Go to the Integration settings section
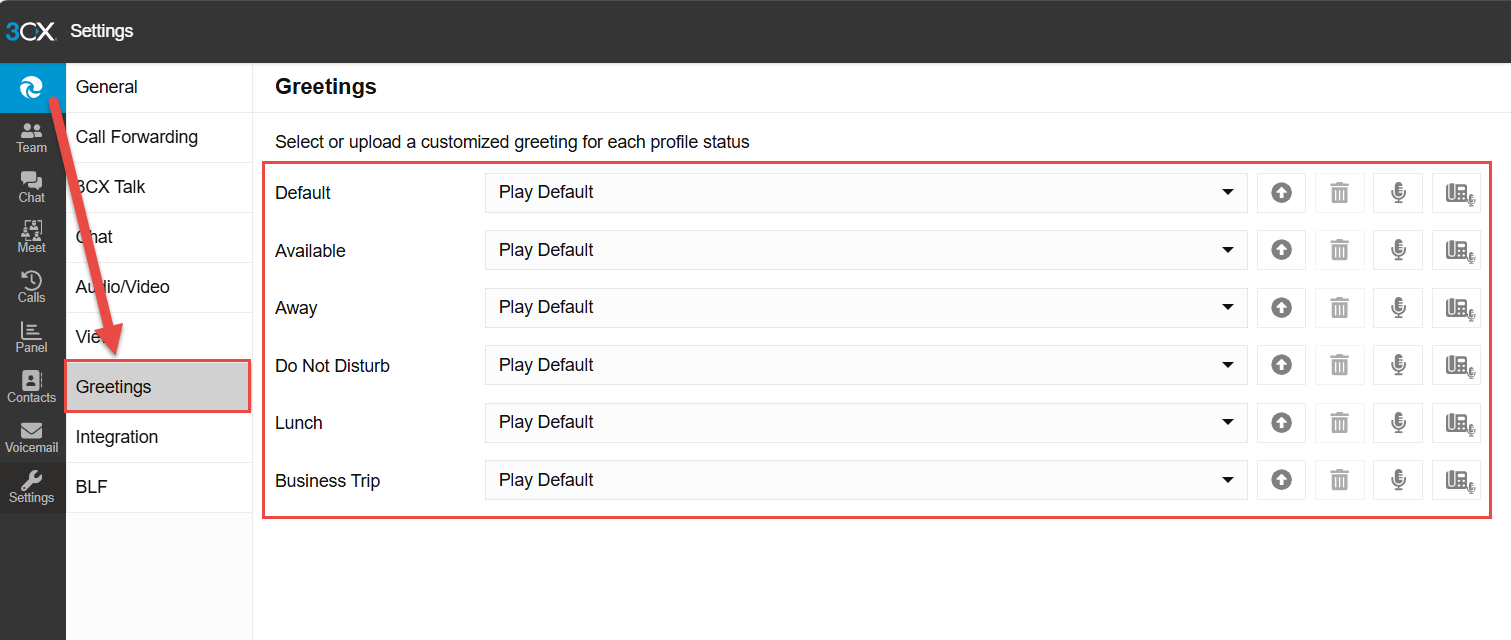1511x640 pixels. coord(117,437)
